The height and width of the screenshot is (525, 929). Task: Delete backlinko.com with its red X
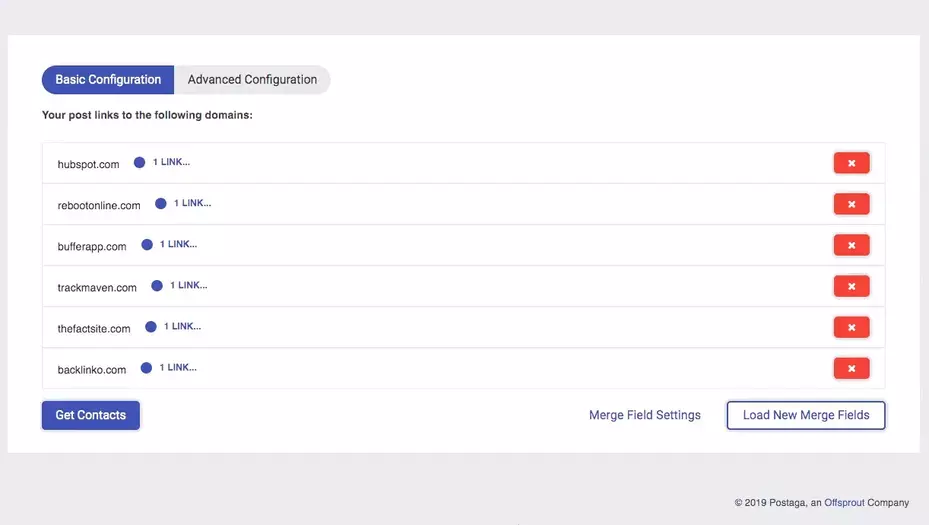[851, 368]
